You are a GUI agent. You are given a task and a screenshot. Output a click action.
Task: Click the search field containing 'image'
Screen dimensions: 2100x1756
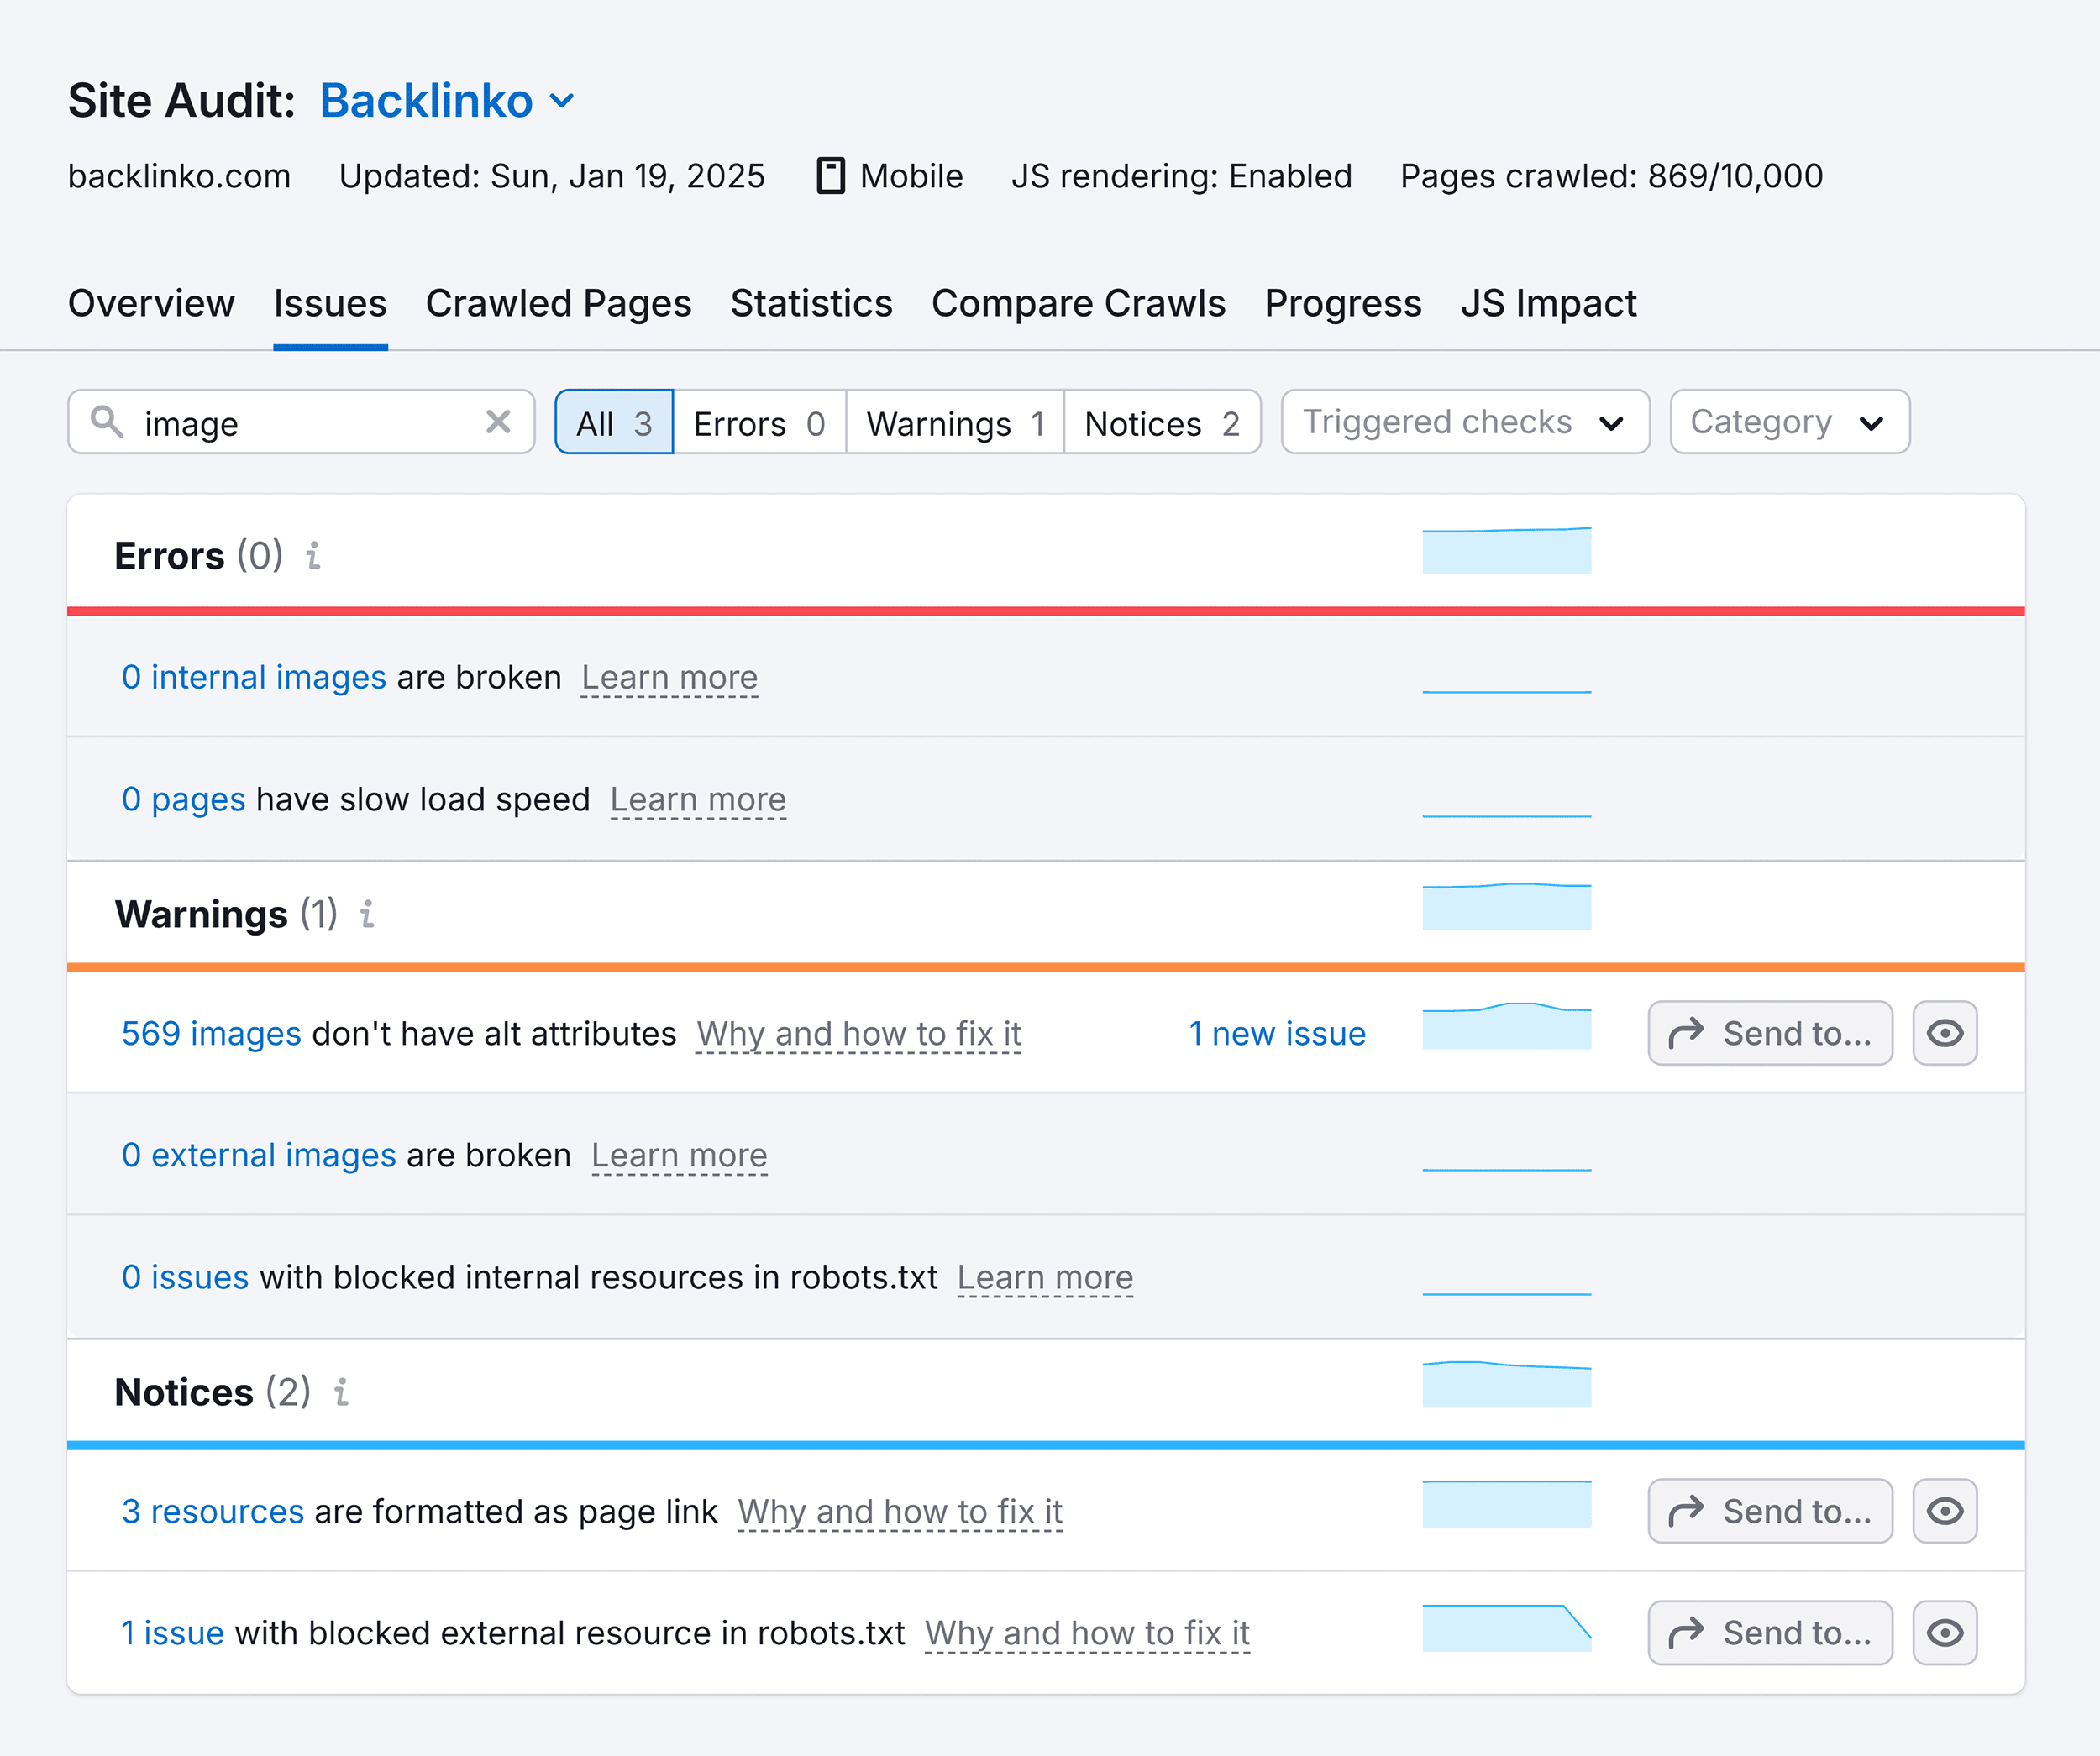[301, 422]
